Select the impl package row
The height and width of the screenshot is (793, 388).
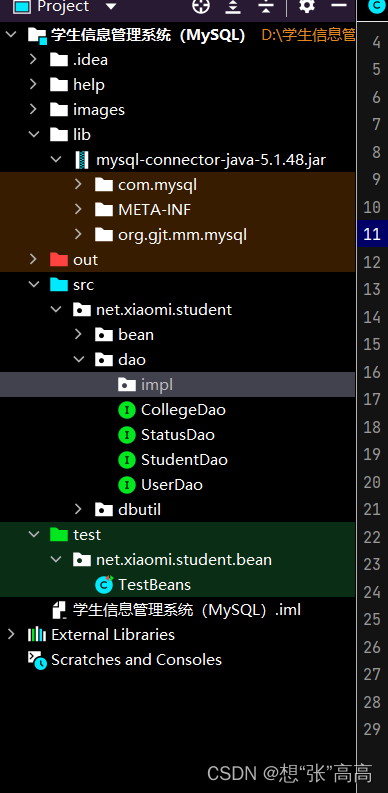pyautogui.click(x=178, y=385)
